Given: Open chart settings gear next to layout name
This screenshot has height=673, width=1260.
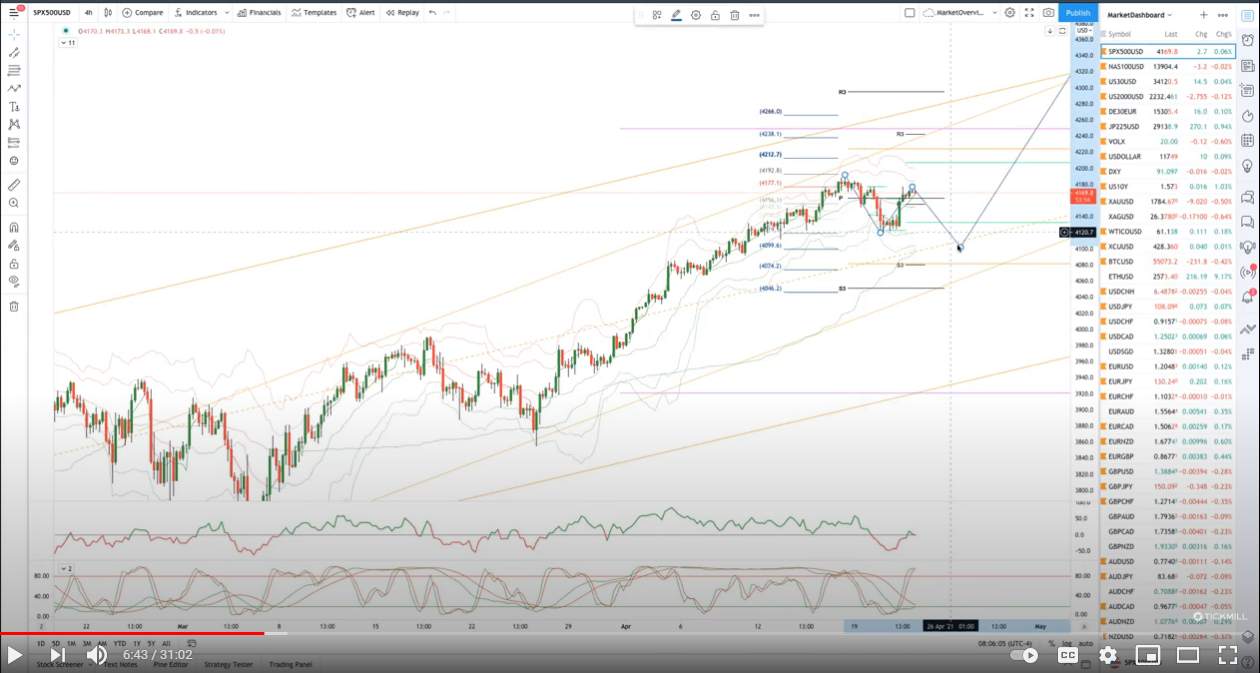Looking at the screenshot, I should pyautogui.click(x=1010, y=13).
